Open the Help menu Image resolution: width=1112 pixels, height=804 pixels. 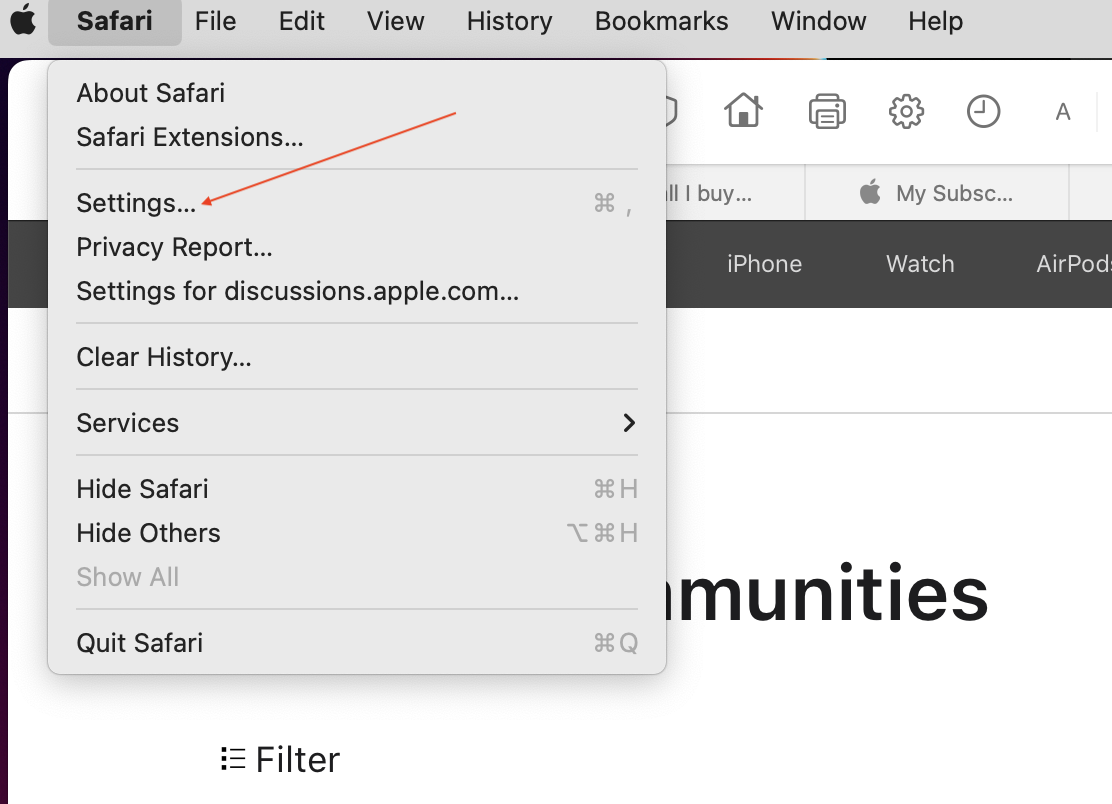coord(935,21)
